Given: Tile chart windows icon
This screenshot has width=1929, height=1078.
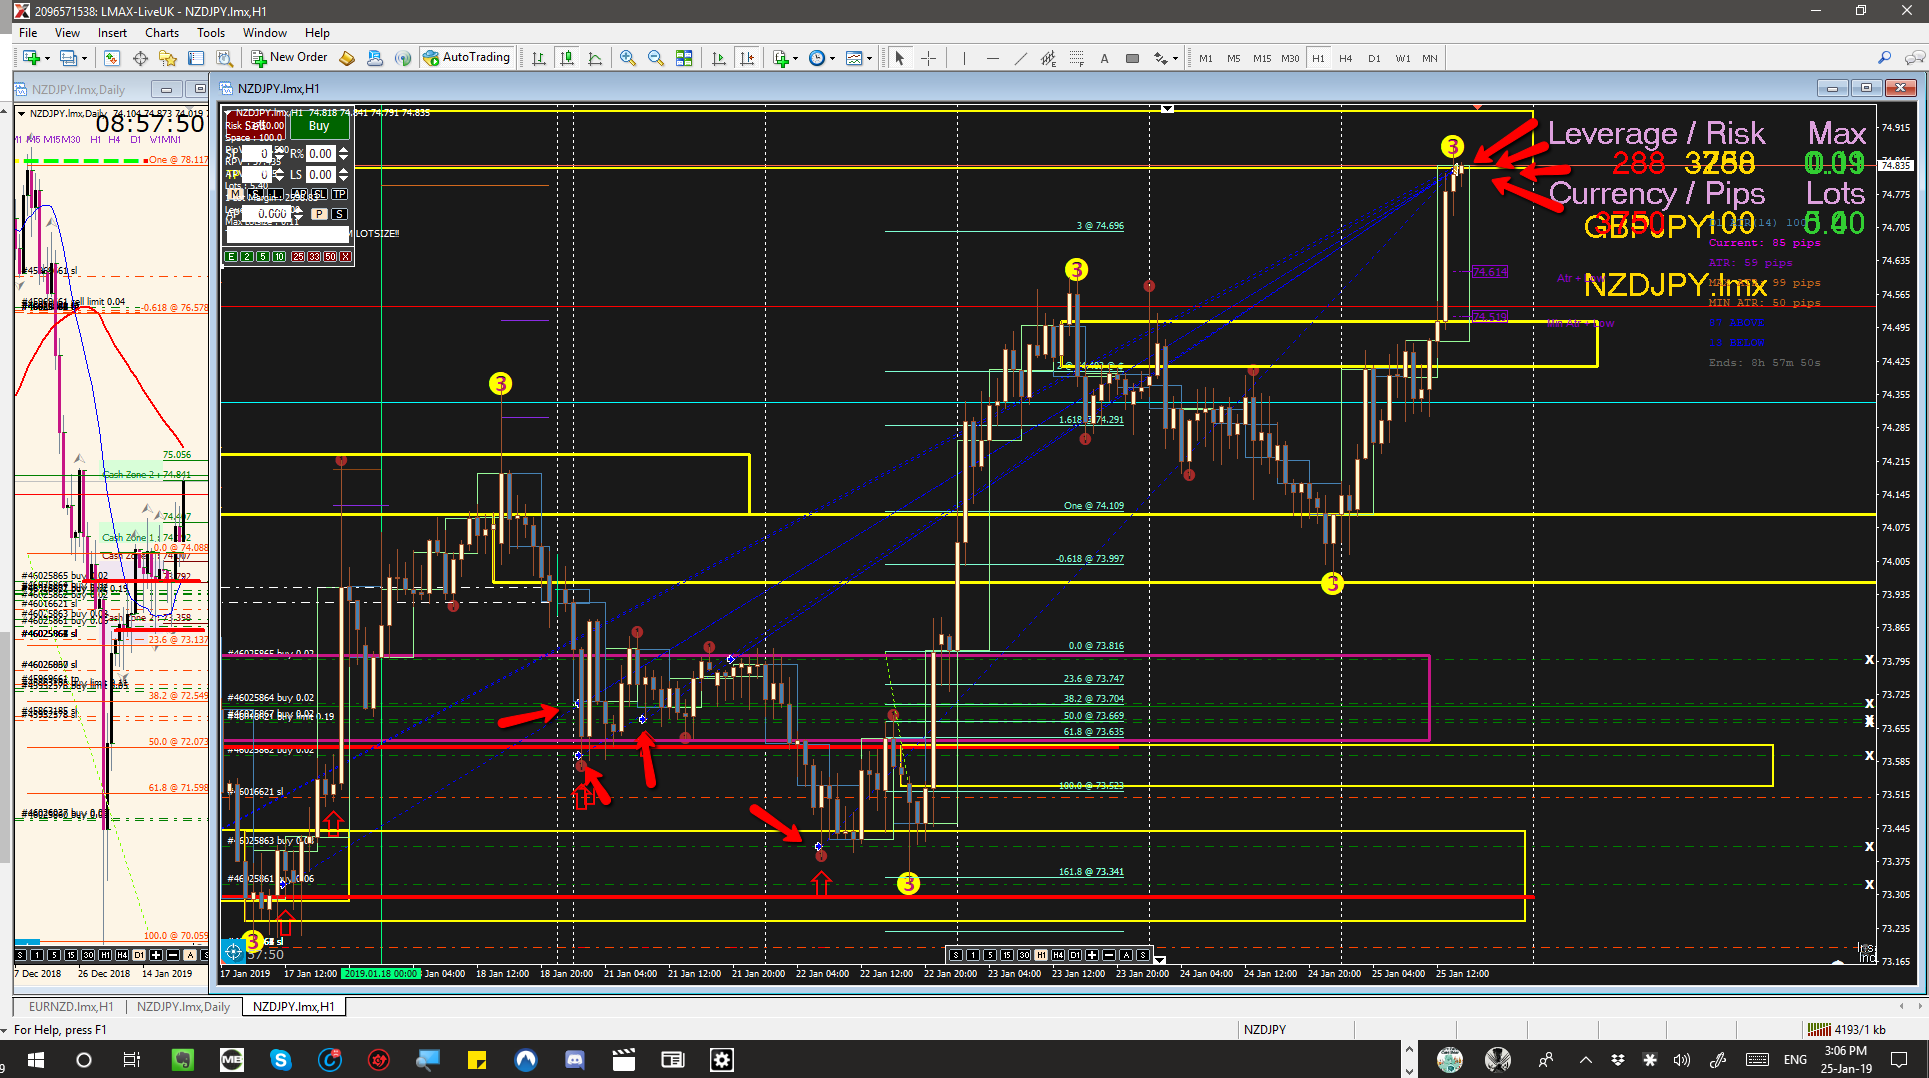Looking at the screenshot, I should pyautogui.click(x=684, y=58).
